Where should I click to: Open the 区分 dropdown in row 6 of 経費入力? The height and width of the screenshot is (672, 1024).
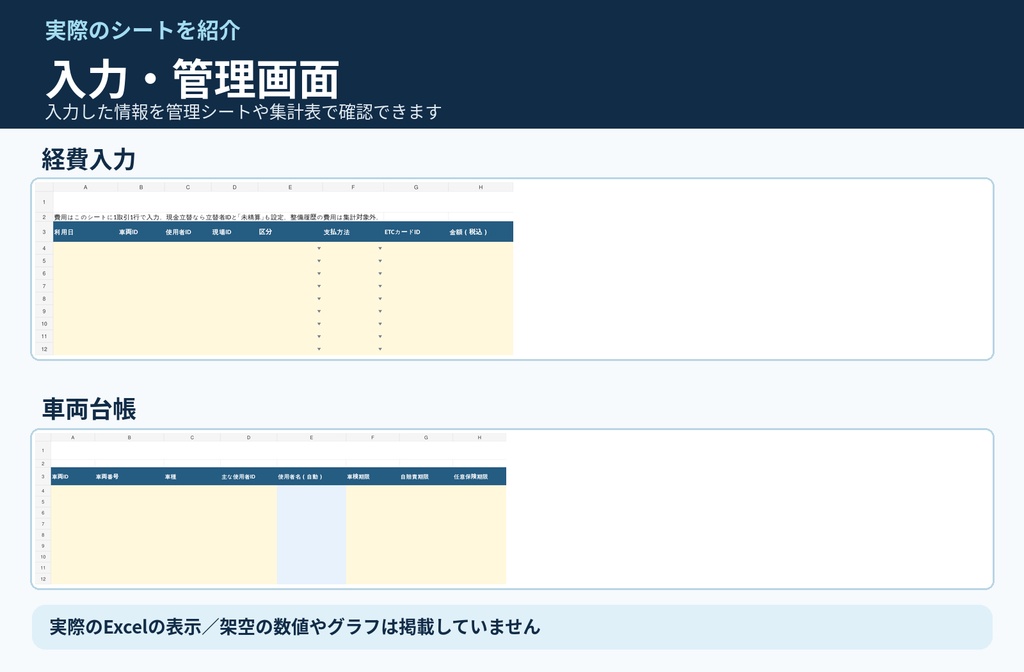click(319, 274)
